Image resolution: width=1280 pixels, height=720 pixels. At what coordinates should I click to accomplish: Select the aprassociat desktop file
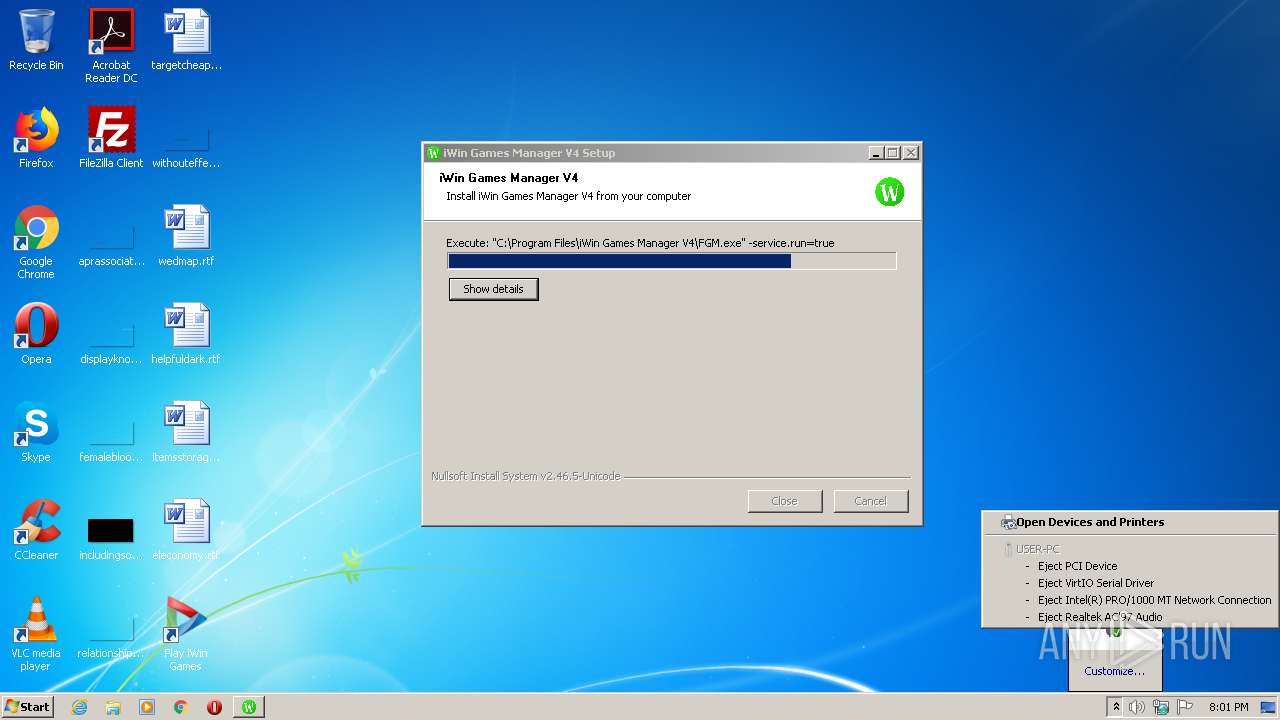(111, 243)
